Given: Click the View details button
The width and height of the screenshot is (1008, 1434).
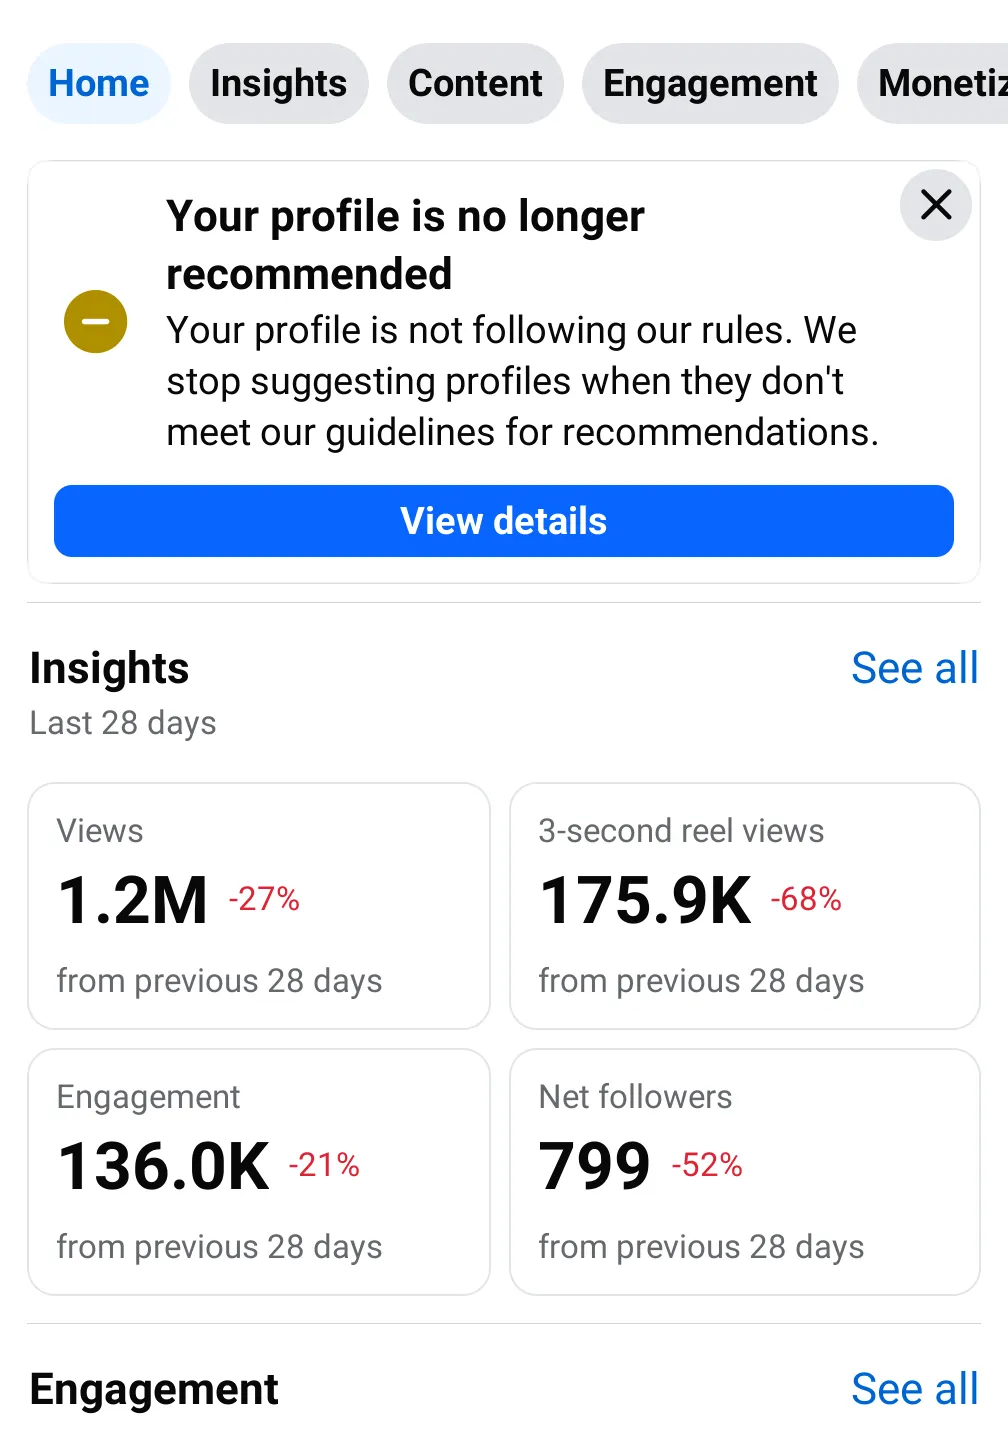Looking at the screenshot, I should (504, 521).
